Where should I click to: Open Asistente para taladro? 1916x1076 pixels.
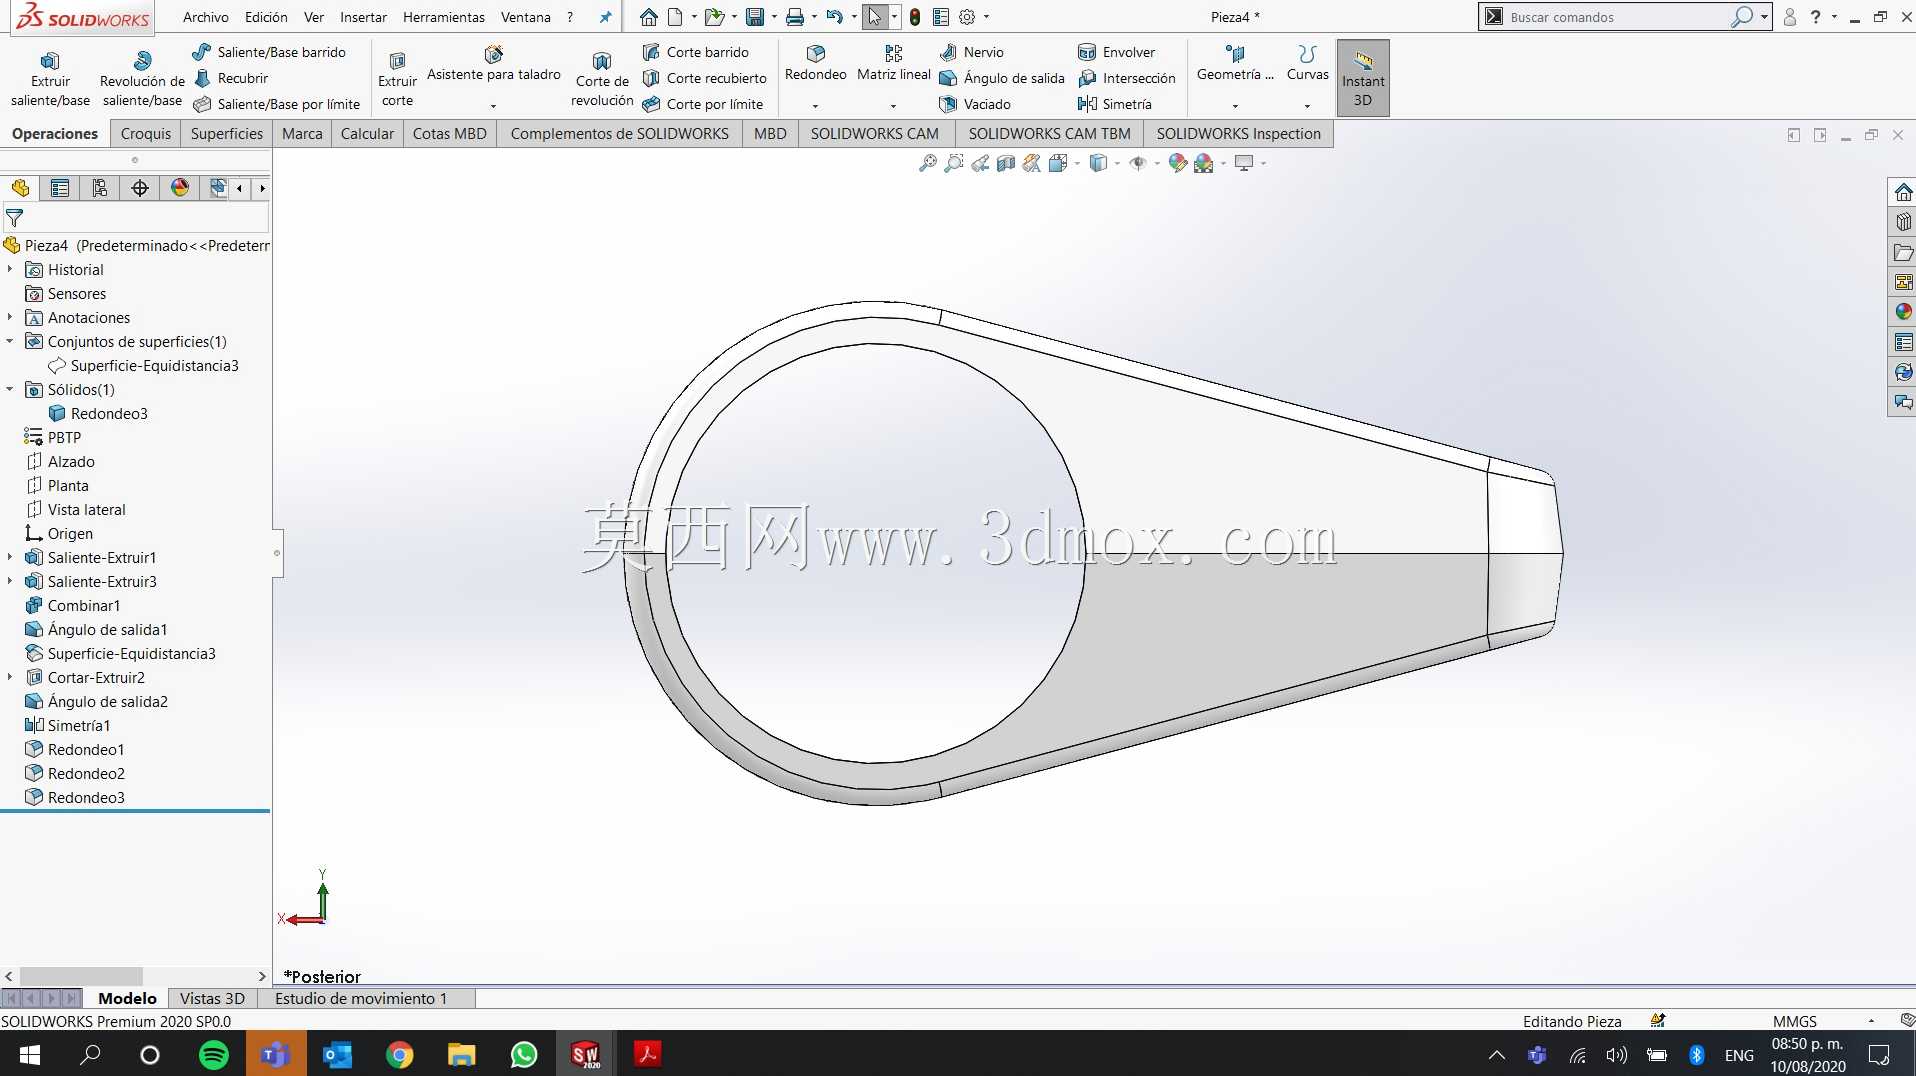pos(493,65)
